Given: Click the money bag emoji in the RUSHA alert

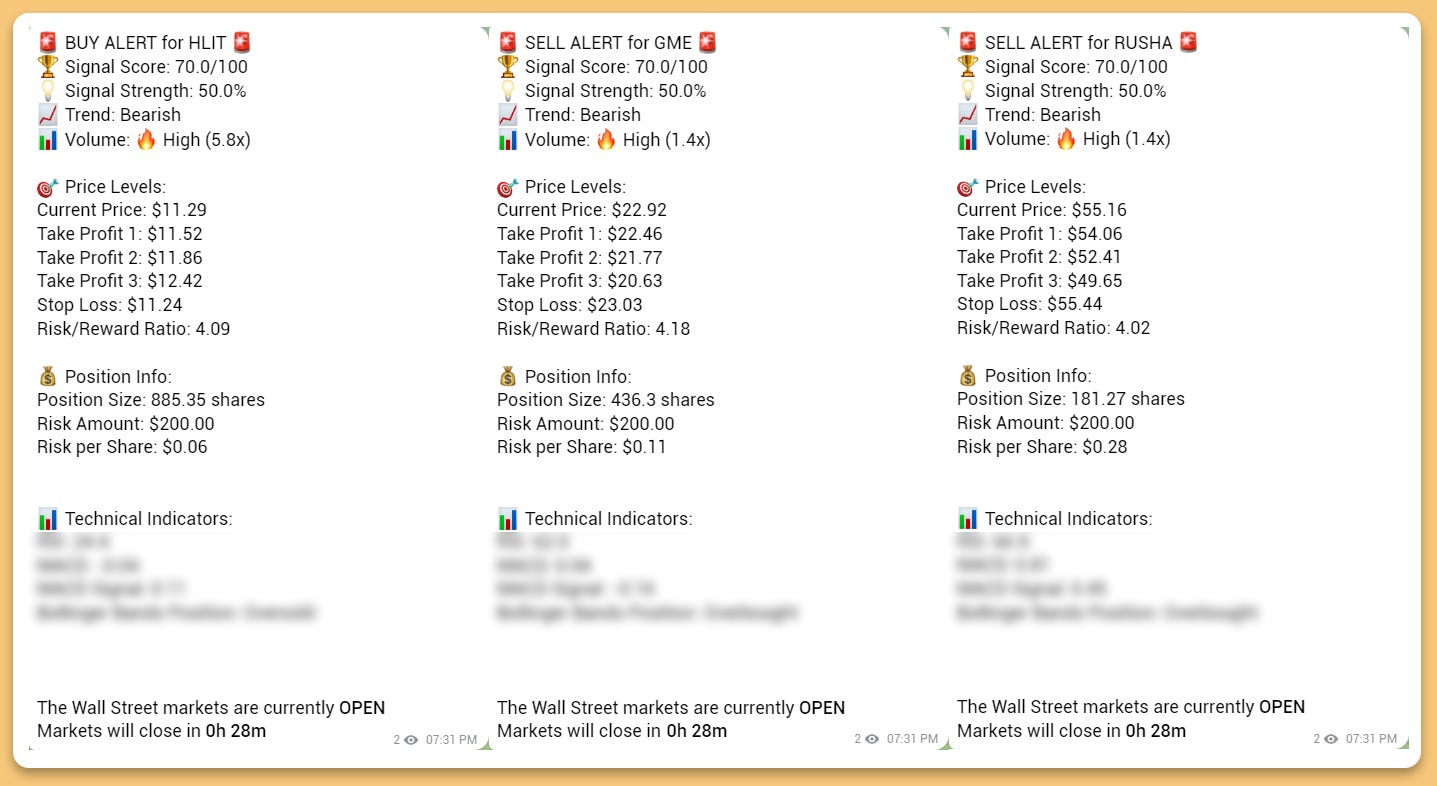Looking at the screenshot, I should (968, 376).
